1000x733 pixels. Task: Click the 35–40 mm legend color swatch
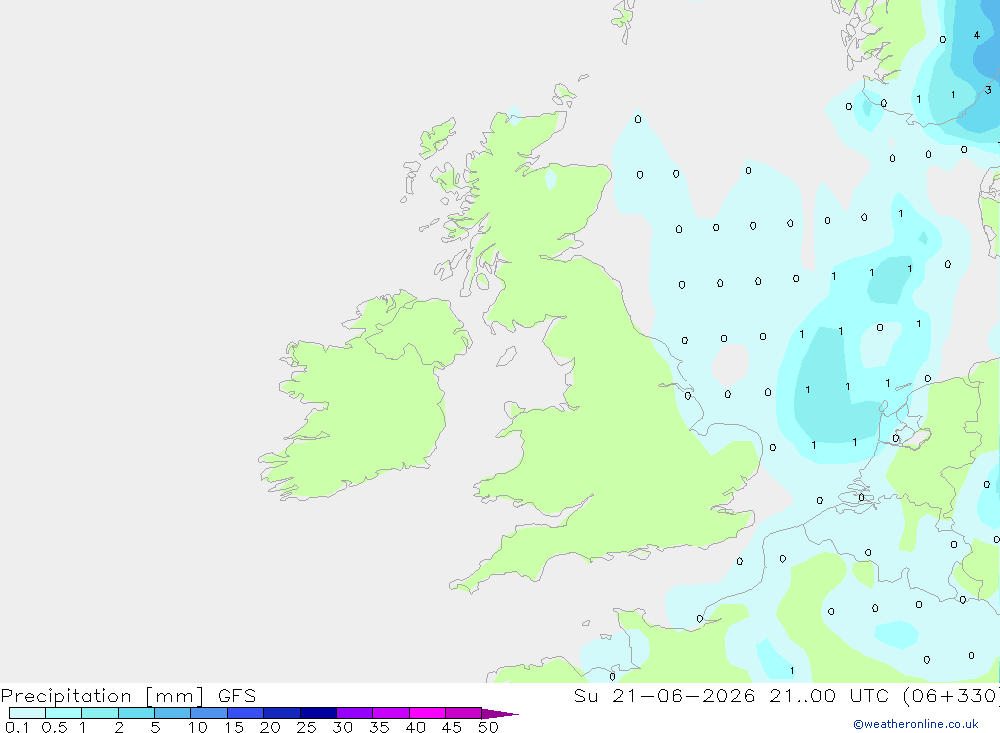[x=391, y=713]
